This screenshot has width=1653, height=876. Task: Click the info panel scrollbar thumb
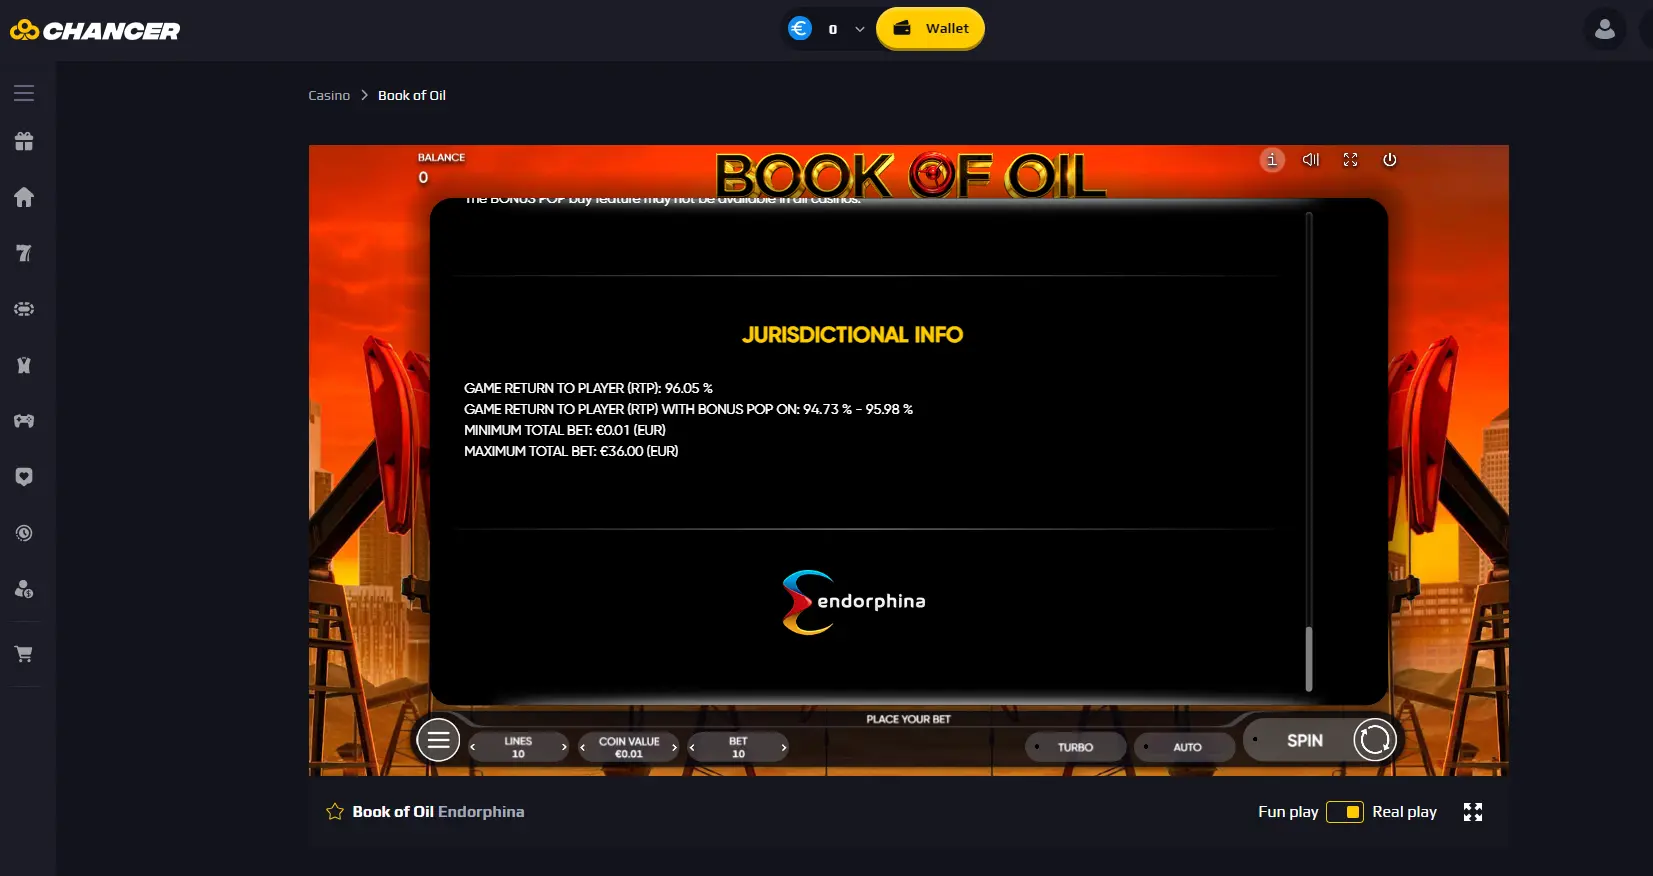[1308, 658]
